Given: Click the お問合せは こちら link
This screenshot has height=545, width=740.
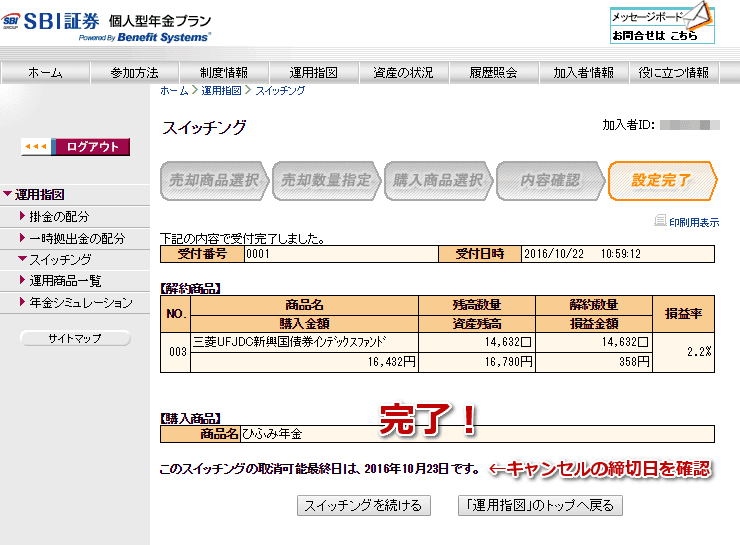Looking at the screenshot, I should [x=655, y=35].
